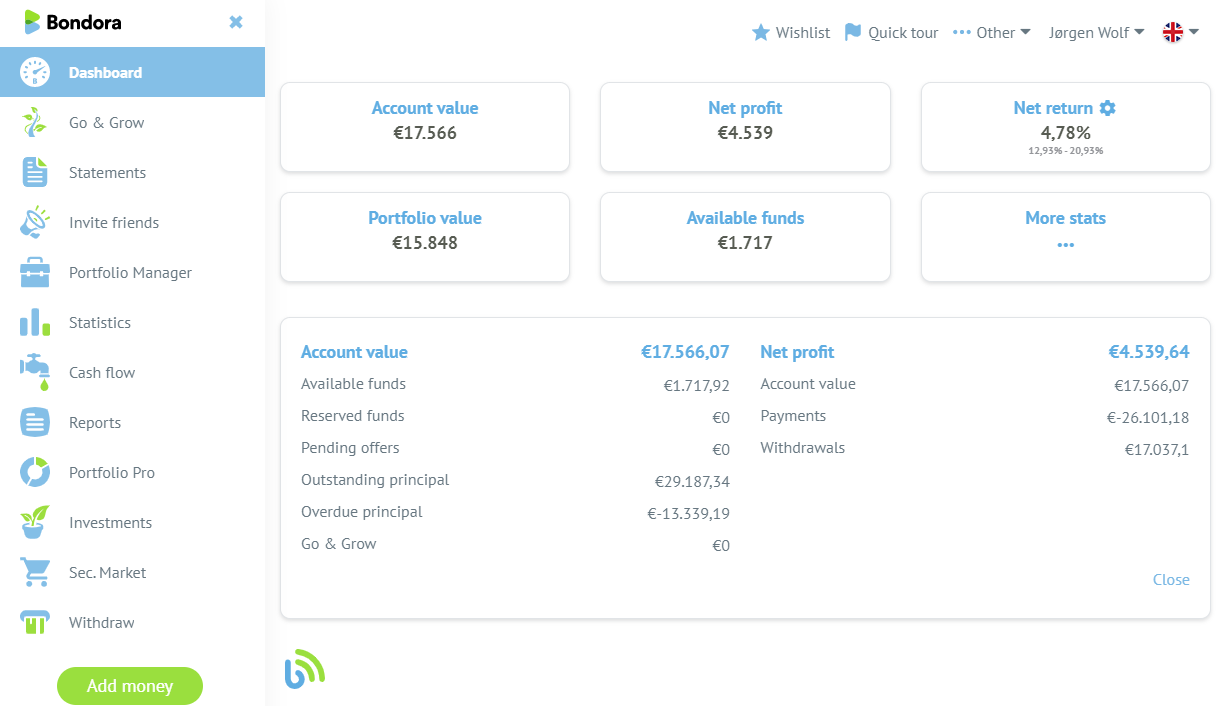
Task: Click the Account value summary card
Action: point(425,127)
